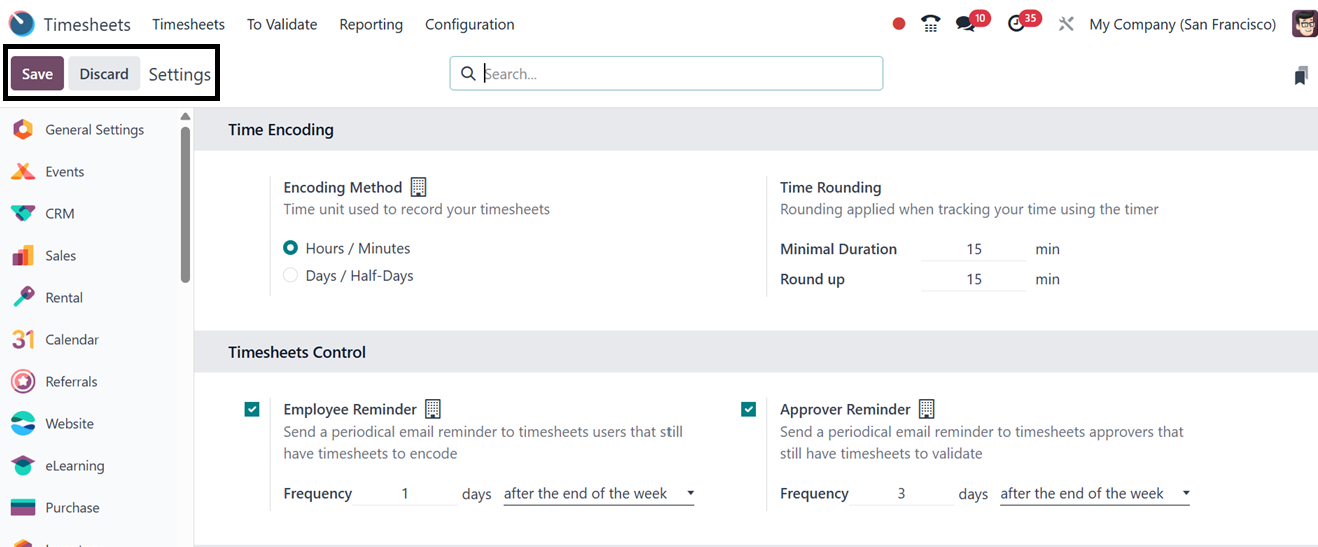
Task: Click the user avatar picture
Action: click(x=1303, y=24)
